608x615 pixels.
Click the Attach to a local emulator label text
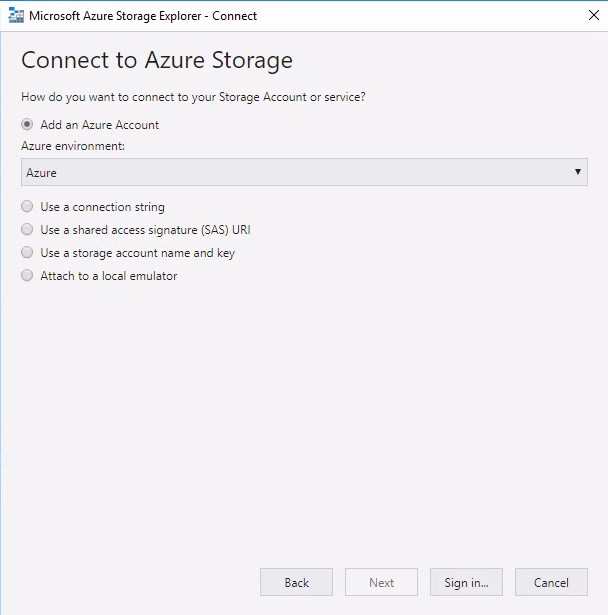[109, 276]
